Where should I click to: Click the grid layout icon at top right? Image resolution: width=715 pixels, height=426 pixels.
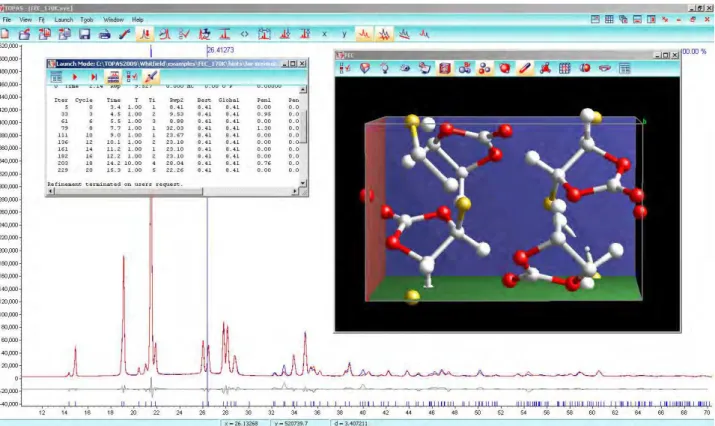[x=609, y=20]
